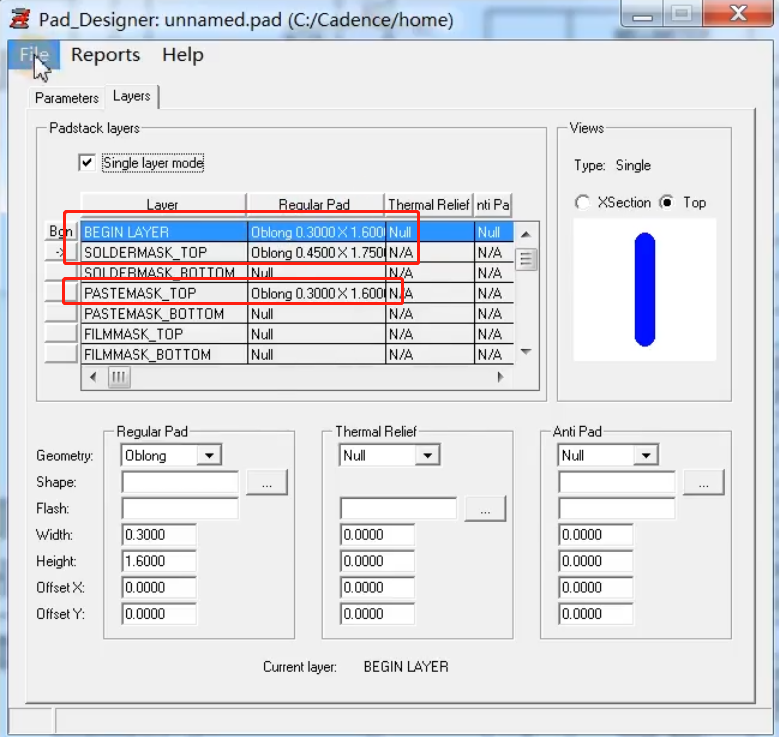The height and width of the screenshot is (737, 779).
Task: Open the Help menu
Action: coord(182,55)
